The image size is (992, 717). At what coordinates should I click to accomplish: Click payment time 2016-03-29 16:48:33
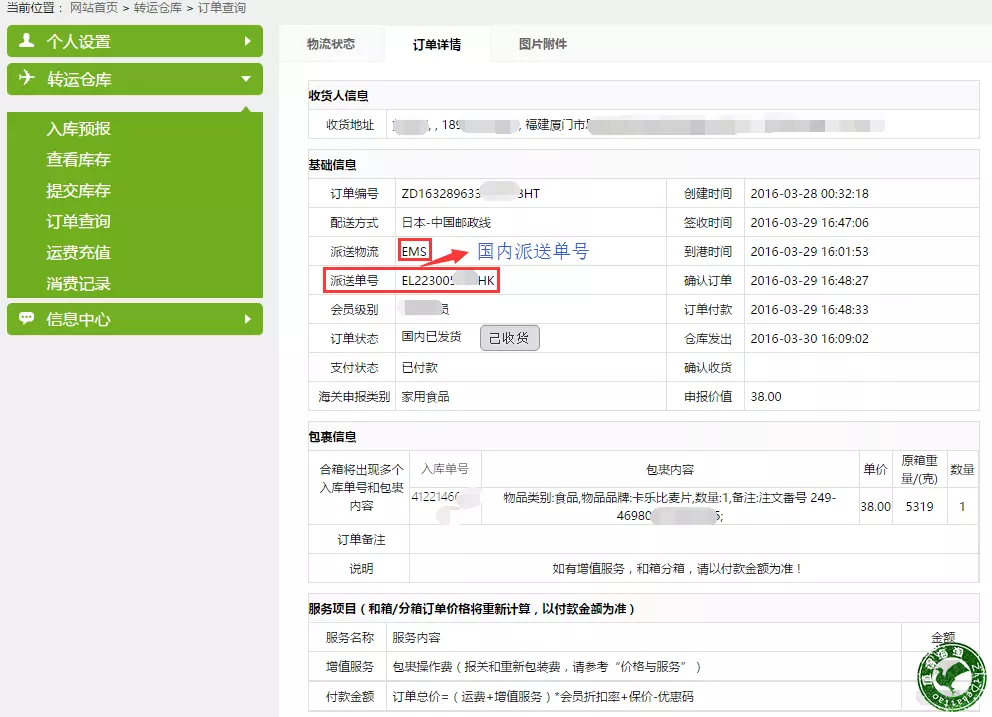tap(809, 309)
